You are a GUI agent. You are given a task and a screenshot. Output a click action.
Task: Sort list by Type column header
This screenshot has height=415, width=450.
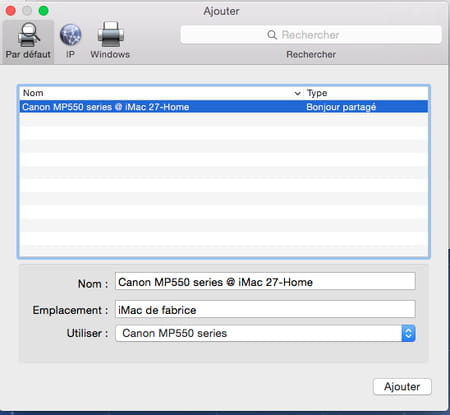click(x=366, y=93)
